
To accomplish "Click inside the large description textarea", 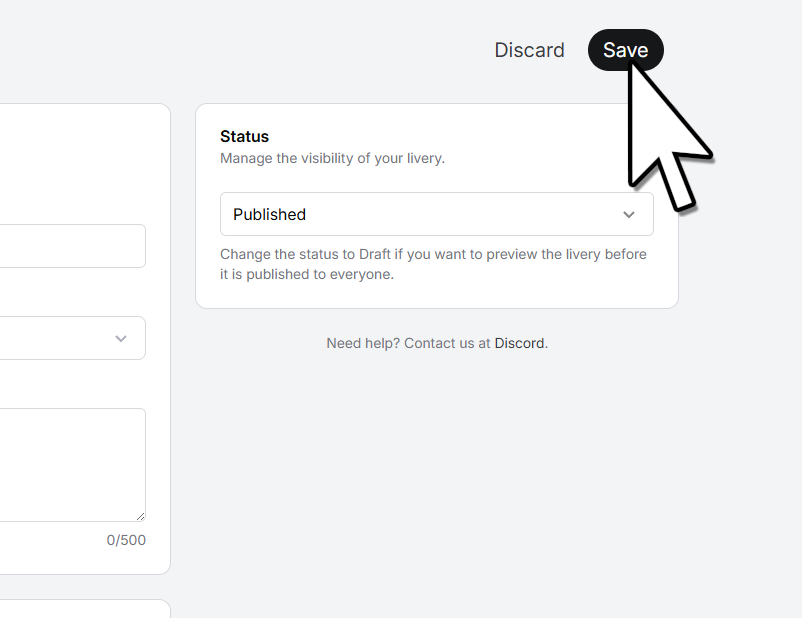I will (x=73, y=465).
